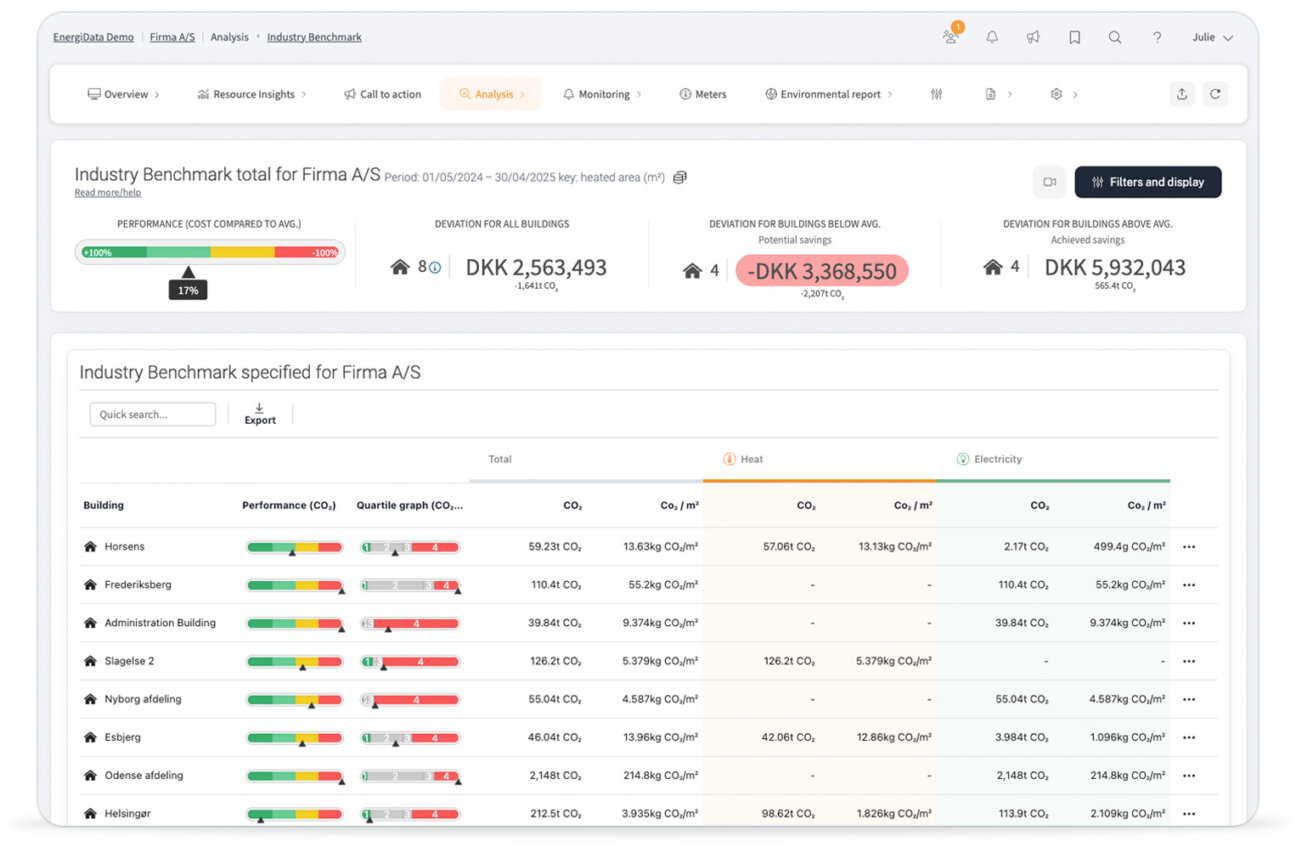Click the help question mark icon
Image resolution: width=1296 pixels, height=858 pixels.
coord(1157,37)
